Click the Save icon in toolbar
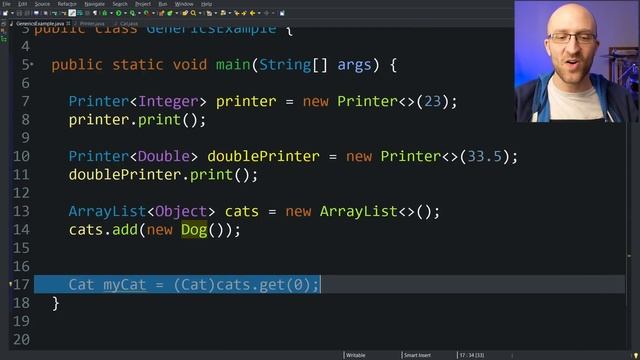640x360 pixels. click(19, 13)
